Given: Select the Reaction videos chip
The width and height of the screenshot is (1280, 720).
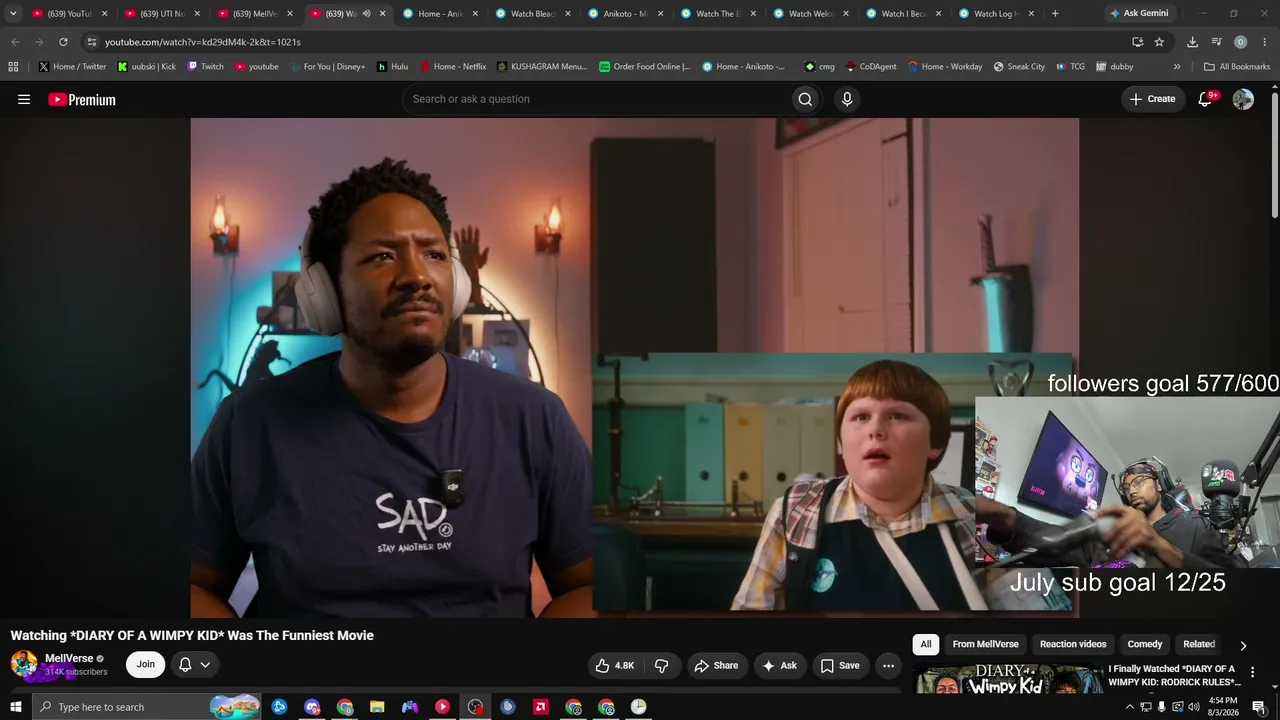Looking at the screenshot, I should (1073, 645).
